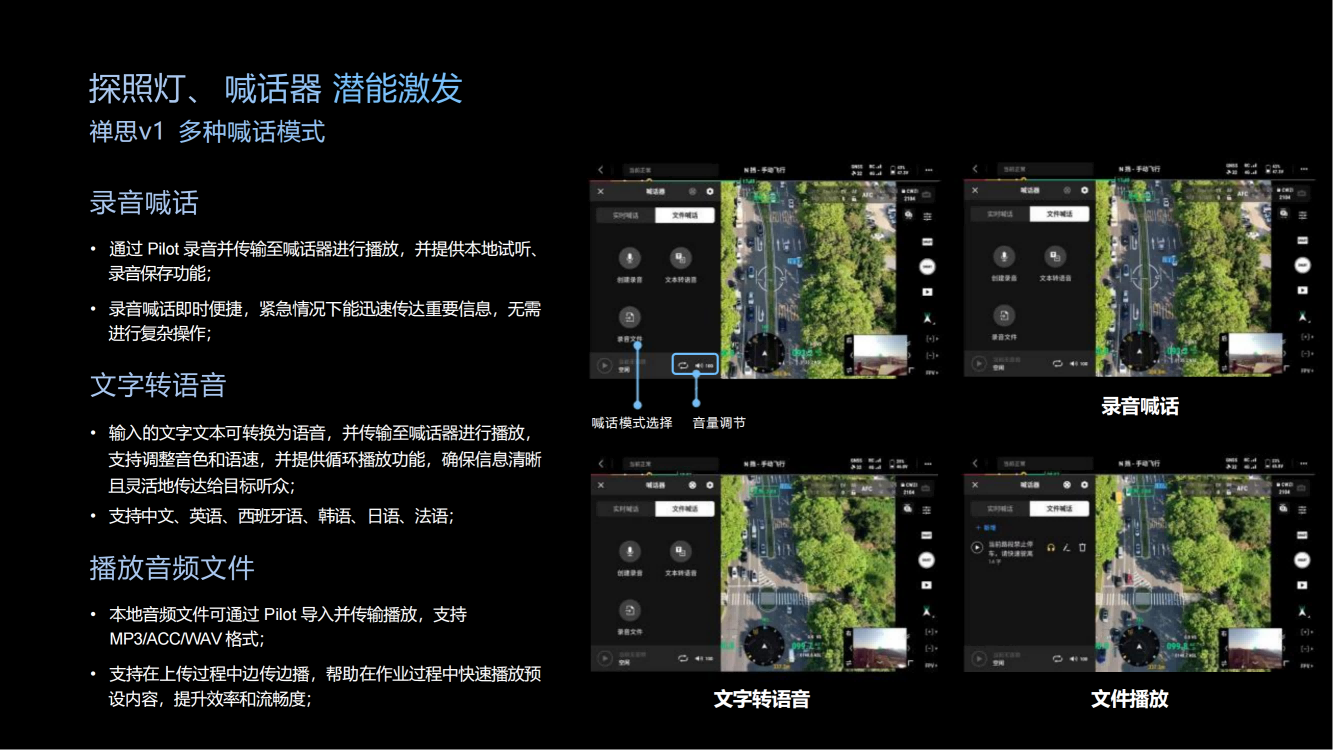Click pencil edit icon beside the audio entry
This screenshot has width=1333, height=750.
[1066, 548]
